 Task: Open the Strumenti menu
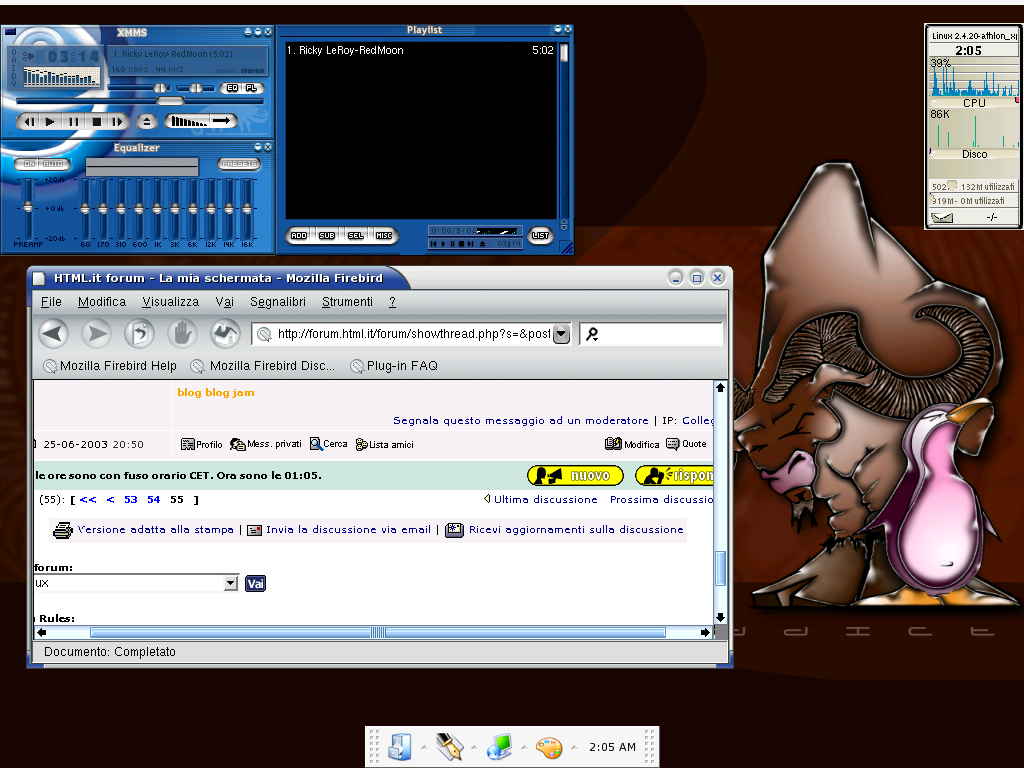click(347, 302)
